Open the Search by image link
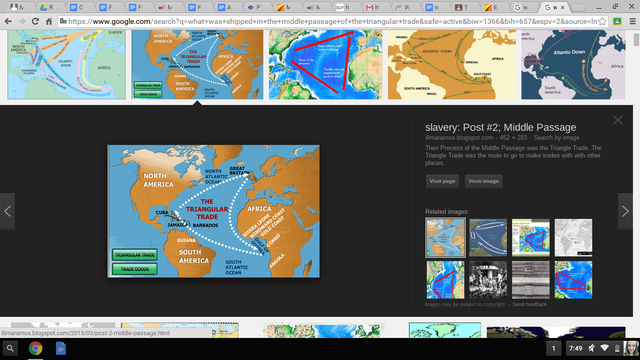This screenshot has width=640, height=360. (x=556, y=138)
